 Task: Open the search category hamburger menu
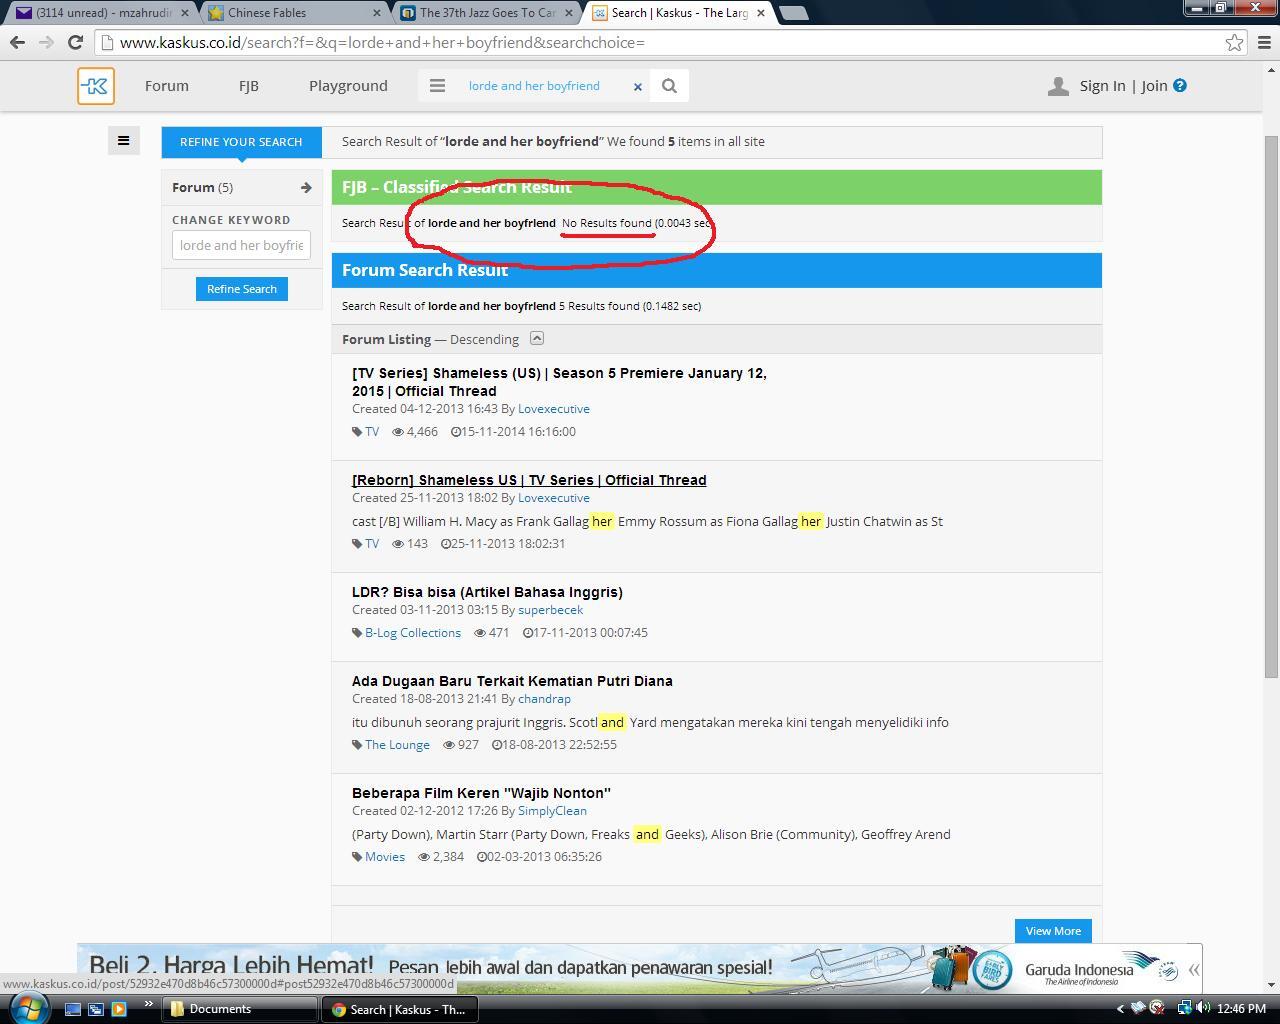(x=437, y=86)
